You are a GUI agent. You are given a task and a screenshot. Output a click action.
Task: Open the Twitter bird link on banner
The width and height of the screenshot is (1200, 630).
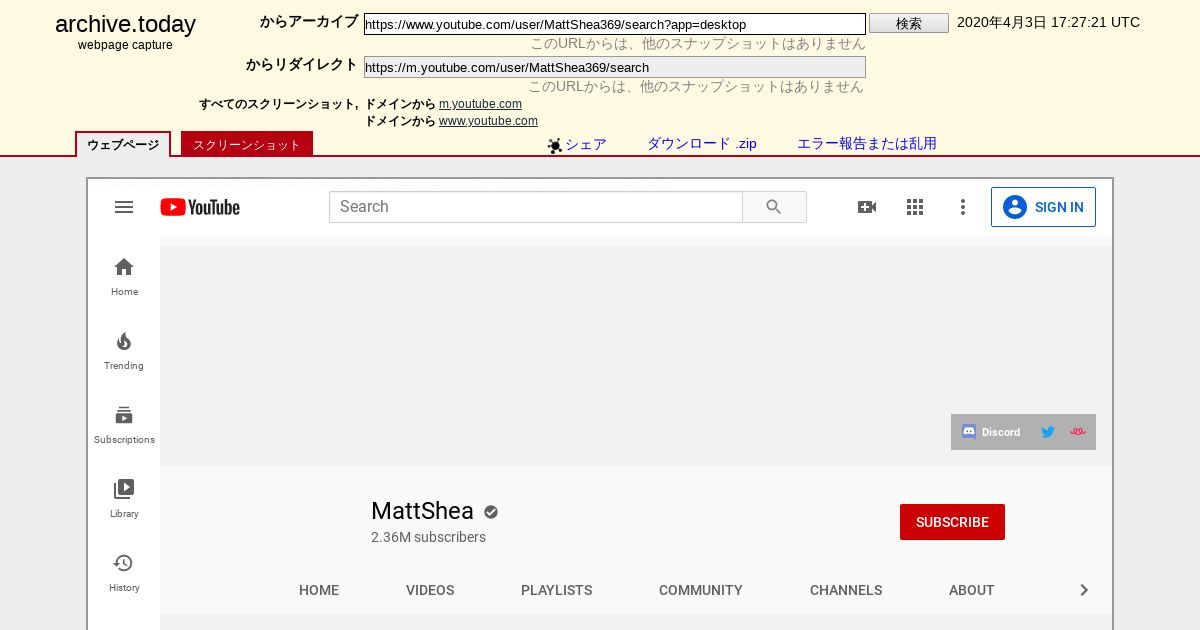click(x=1048, y=432)
